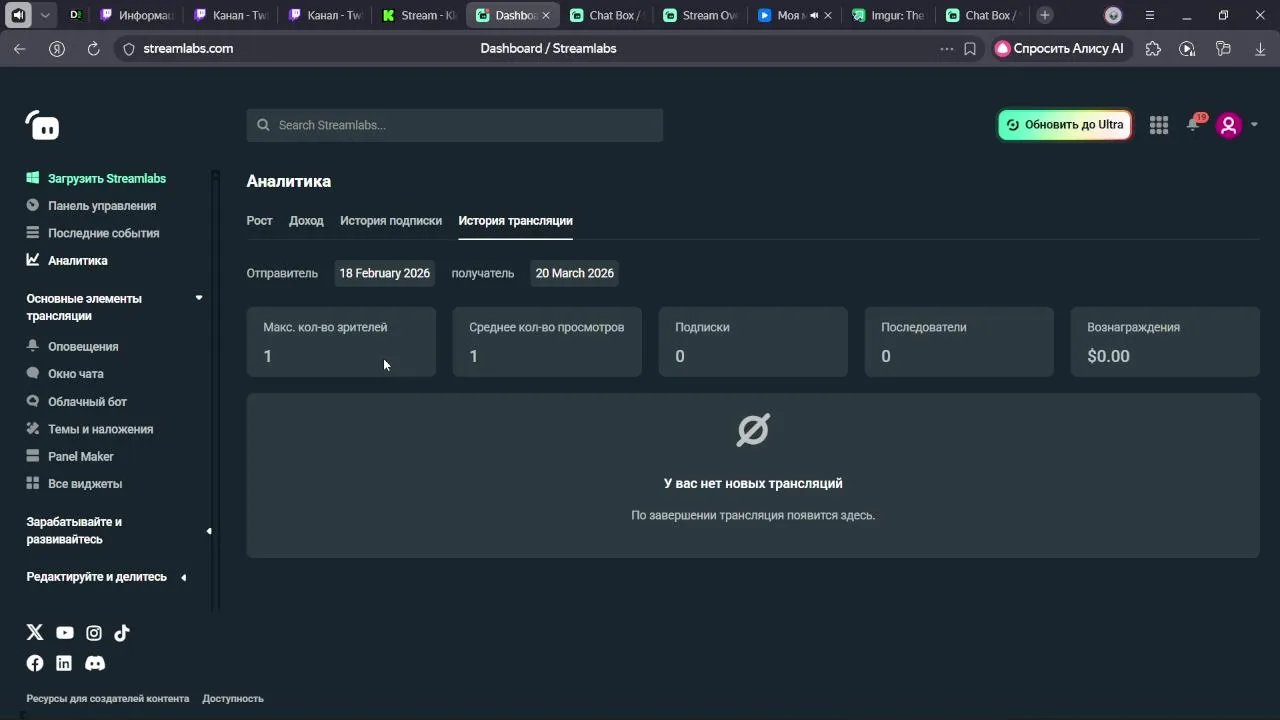Screen dimensions: 1280x720
Task: Open the three-dots page menu in address bar
Action: [x=947, y=48]
